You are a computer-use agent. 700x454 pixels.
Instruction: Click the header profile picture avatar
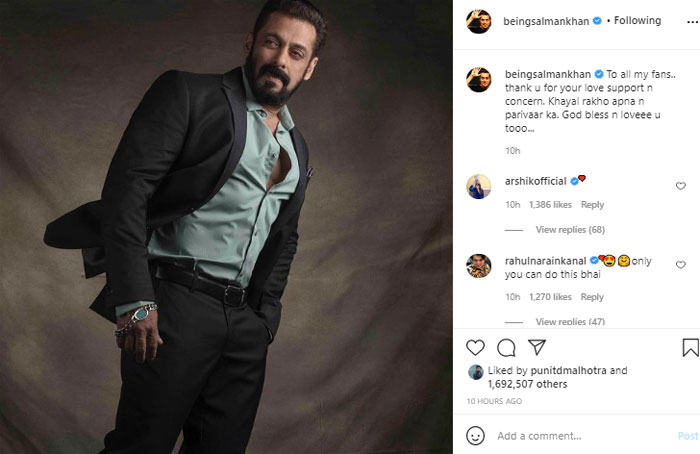(479, 21)
